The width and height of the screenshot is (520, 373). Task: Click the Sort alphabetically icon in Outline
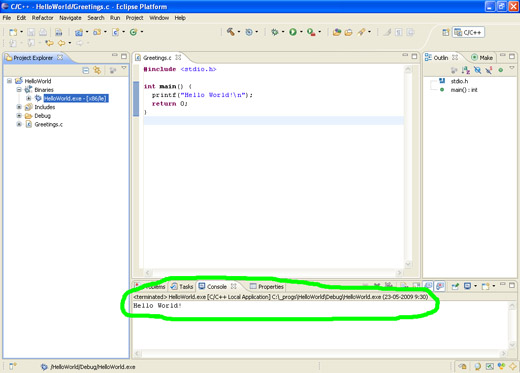[466, 70]
